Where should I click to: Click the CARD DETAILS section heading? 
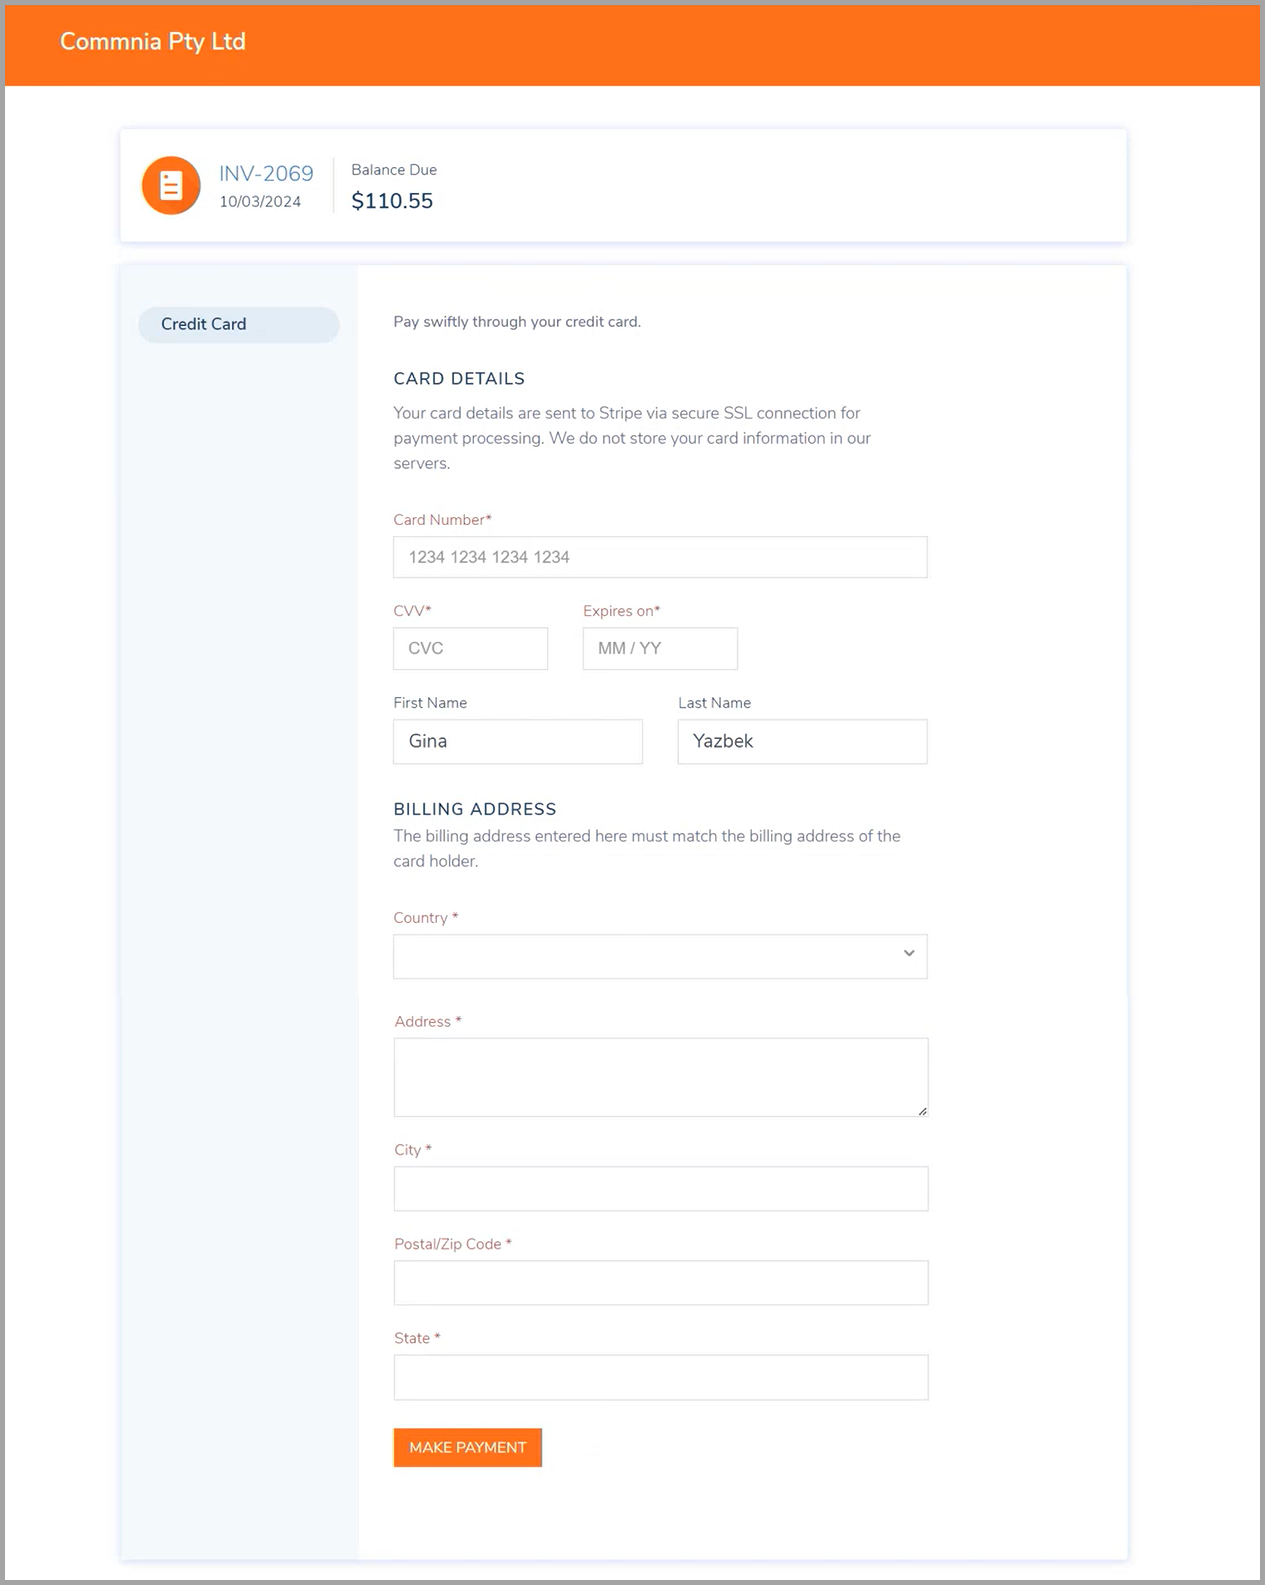(459, 378)
